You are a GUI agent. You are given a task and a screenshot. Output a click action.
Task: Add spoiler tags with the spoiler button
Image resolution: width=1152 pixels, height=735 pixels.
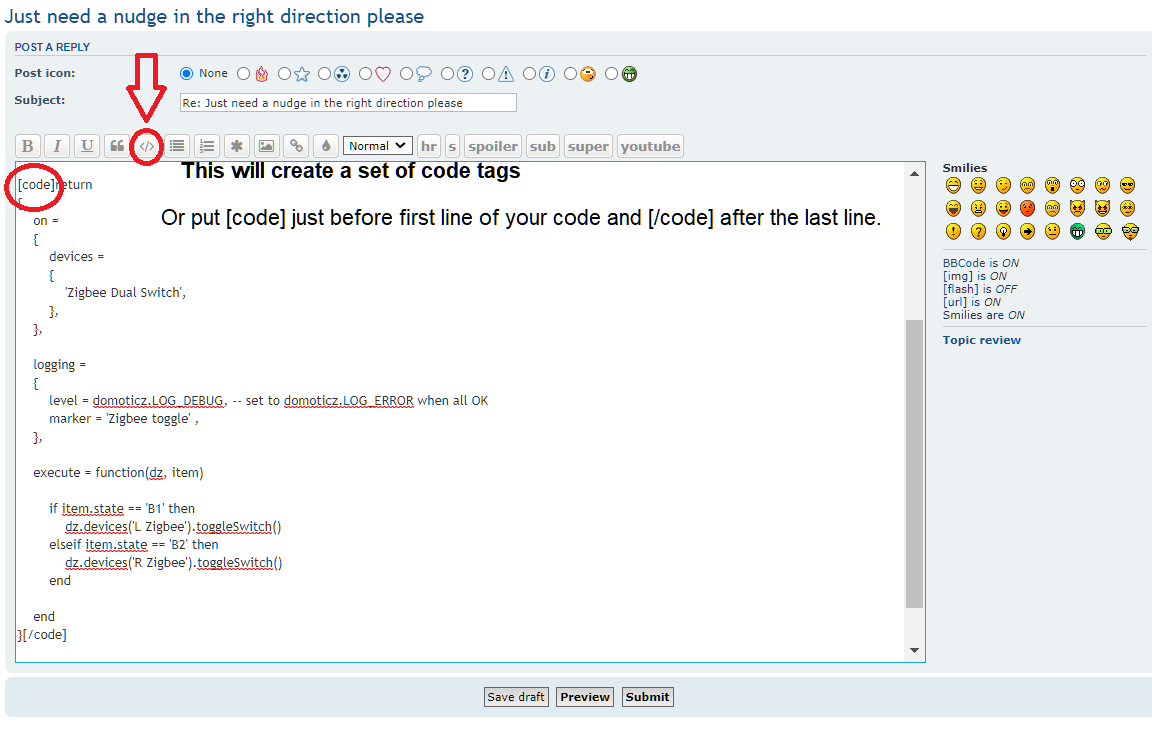click(x=492, y=145)
